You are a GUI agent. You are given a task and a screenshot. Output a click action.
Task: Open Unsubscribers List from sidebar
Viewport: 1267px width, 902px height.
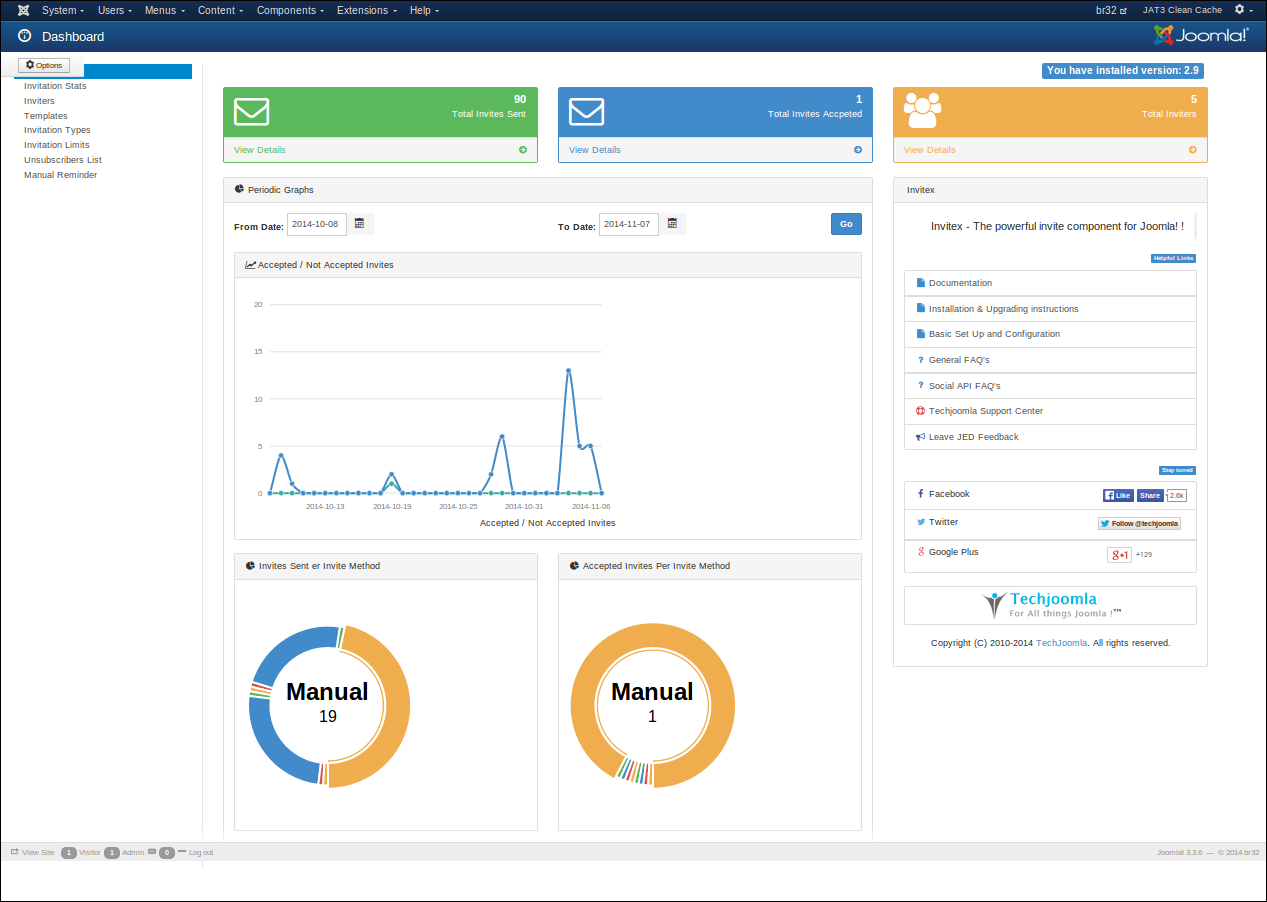[63, 160]
